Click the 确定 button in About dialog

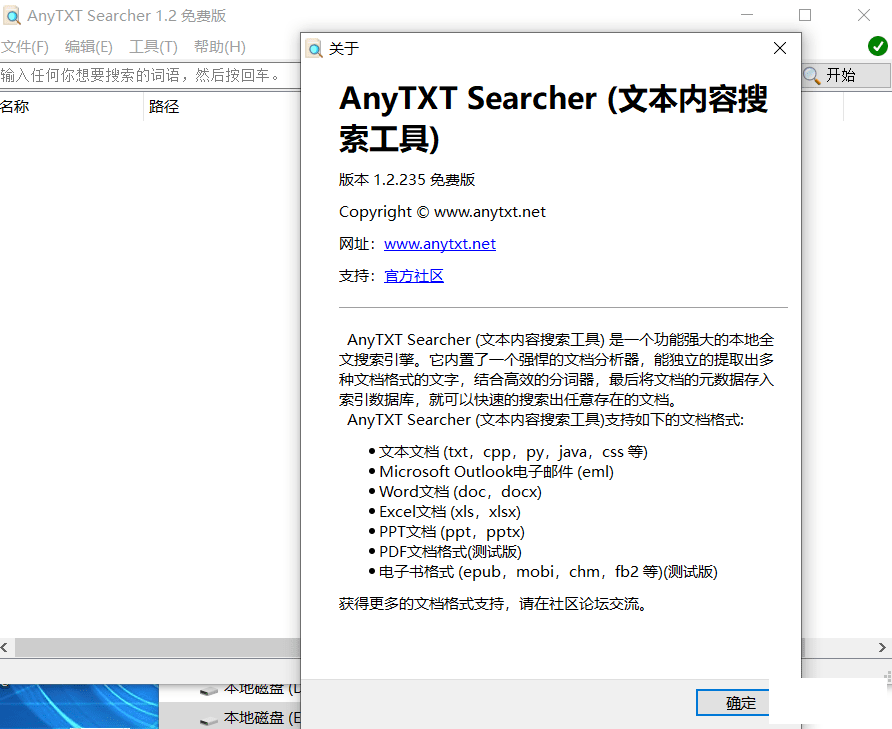pyautogui.click(x=733, y=703)
